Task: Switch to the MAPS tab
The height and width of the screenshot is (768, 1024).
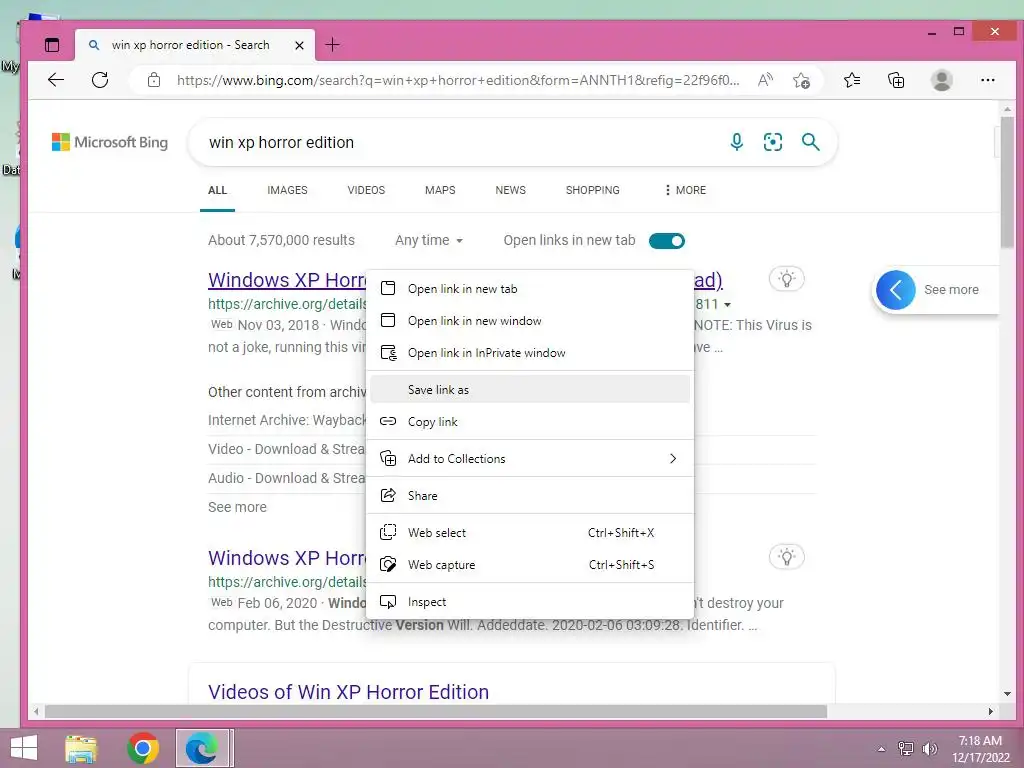Action: (x=440, y=190)
